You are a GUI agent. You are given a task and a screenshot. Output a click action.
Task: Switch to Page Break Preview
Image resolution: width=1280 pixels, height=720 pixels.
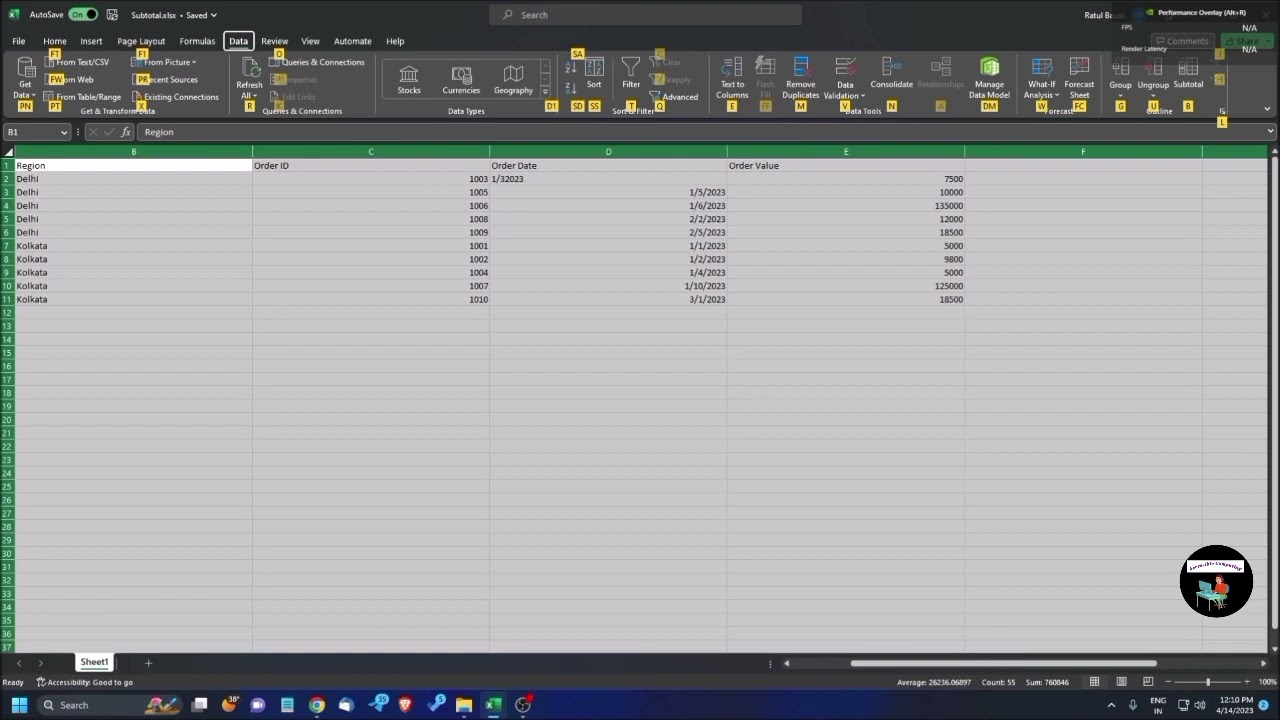pos(1148,682)
